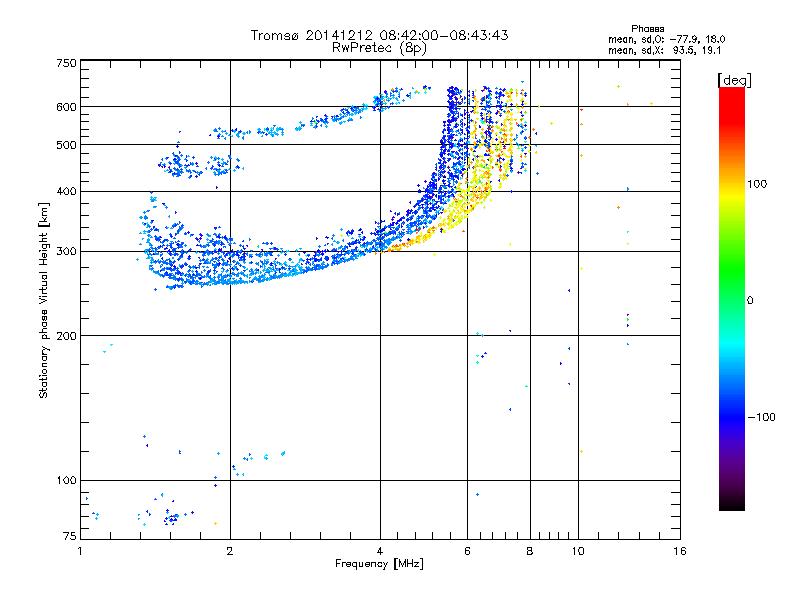800x600 pixels.
Task: Click the '[deg]' colorbar unit label
Action: click(x=734, y=80)
